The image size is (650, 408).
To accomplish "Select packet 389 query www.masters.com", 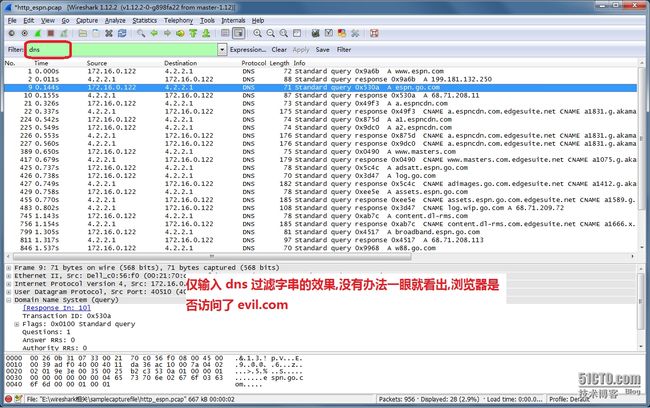I will [320, 152].
